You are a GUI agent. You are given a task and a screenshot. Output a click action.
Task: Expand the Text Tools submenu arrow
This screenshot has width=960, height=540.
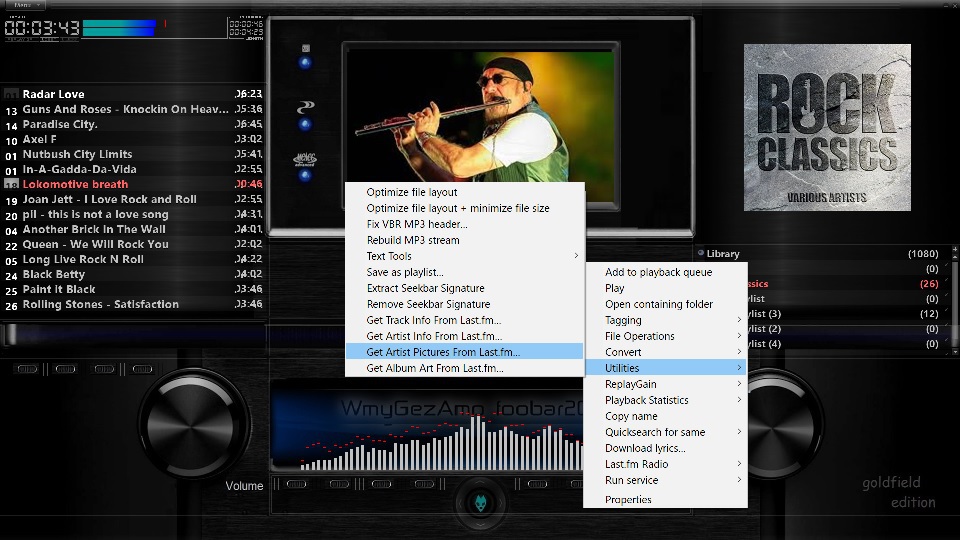click(576, 256)
